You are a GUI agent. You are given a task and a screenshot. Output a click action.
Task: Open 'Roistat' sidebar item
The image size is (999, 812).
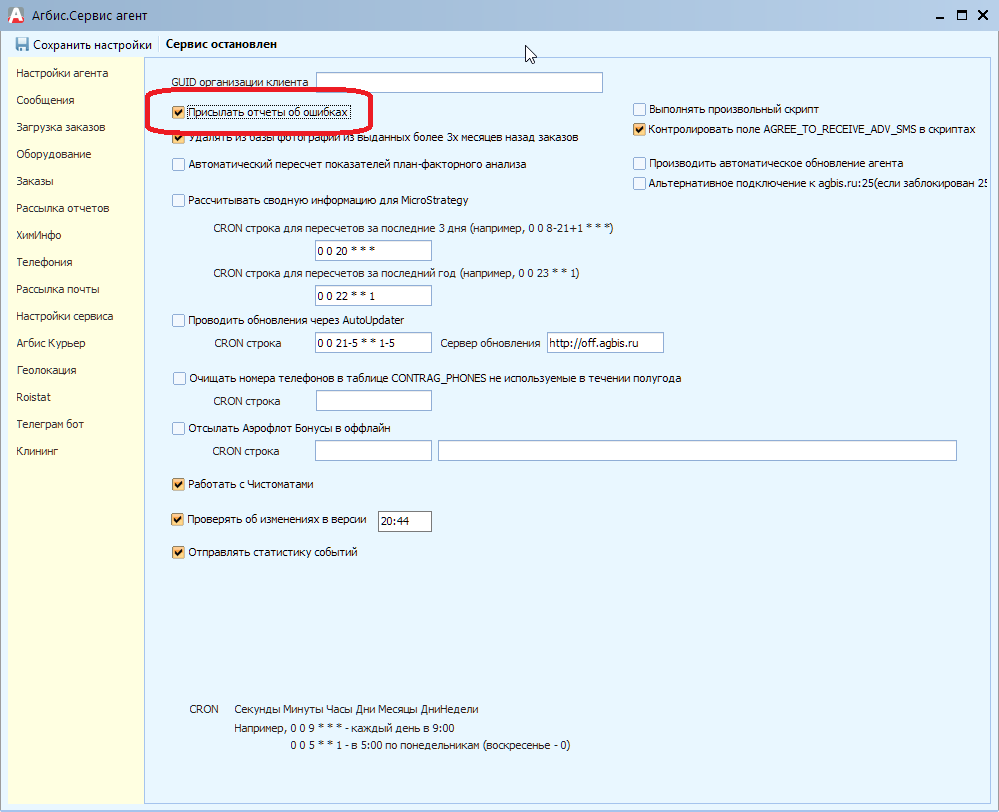tap(33, 397)
